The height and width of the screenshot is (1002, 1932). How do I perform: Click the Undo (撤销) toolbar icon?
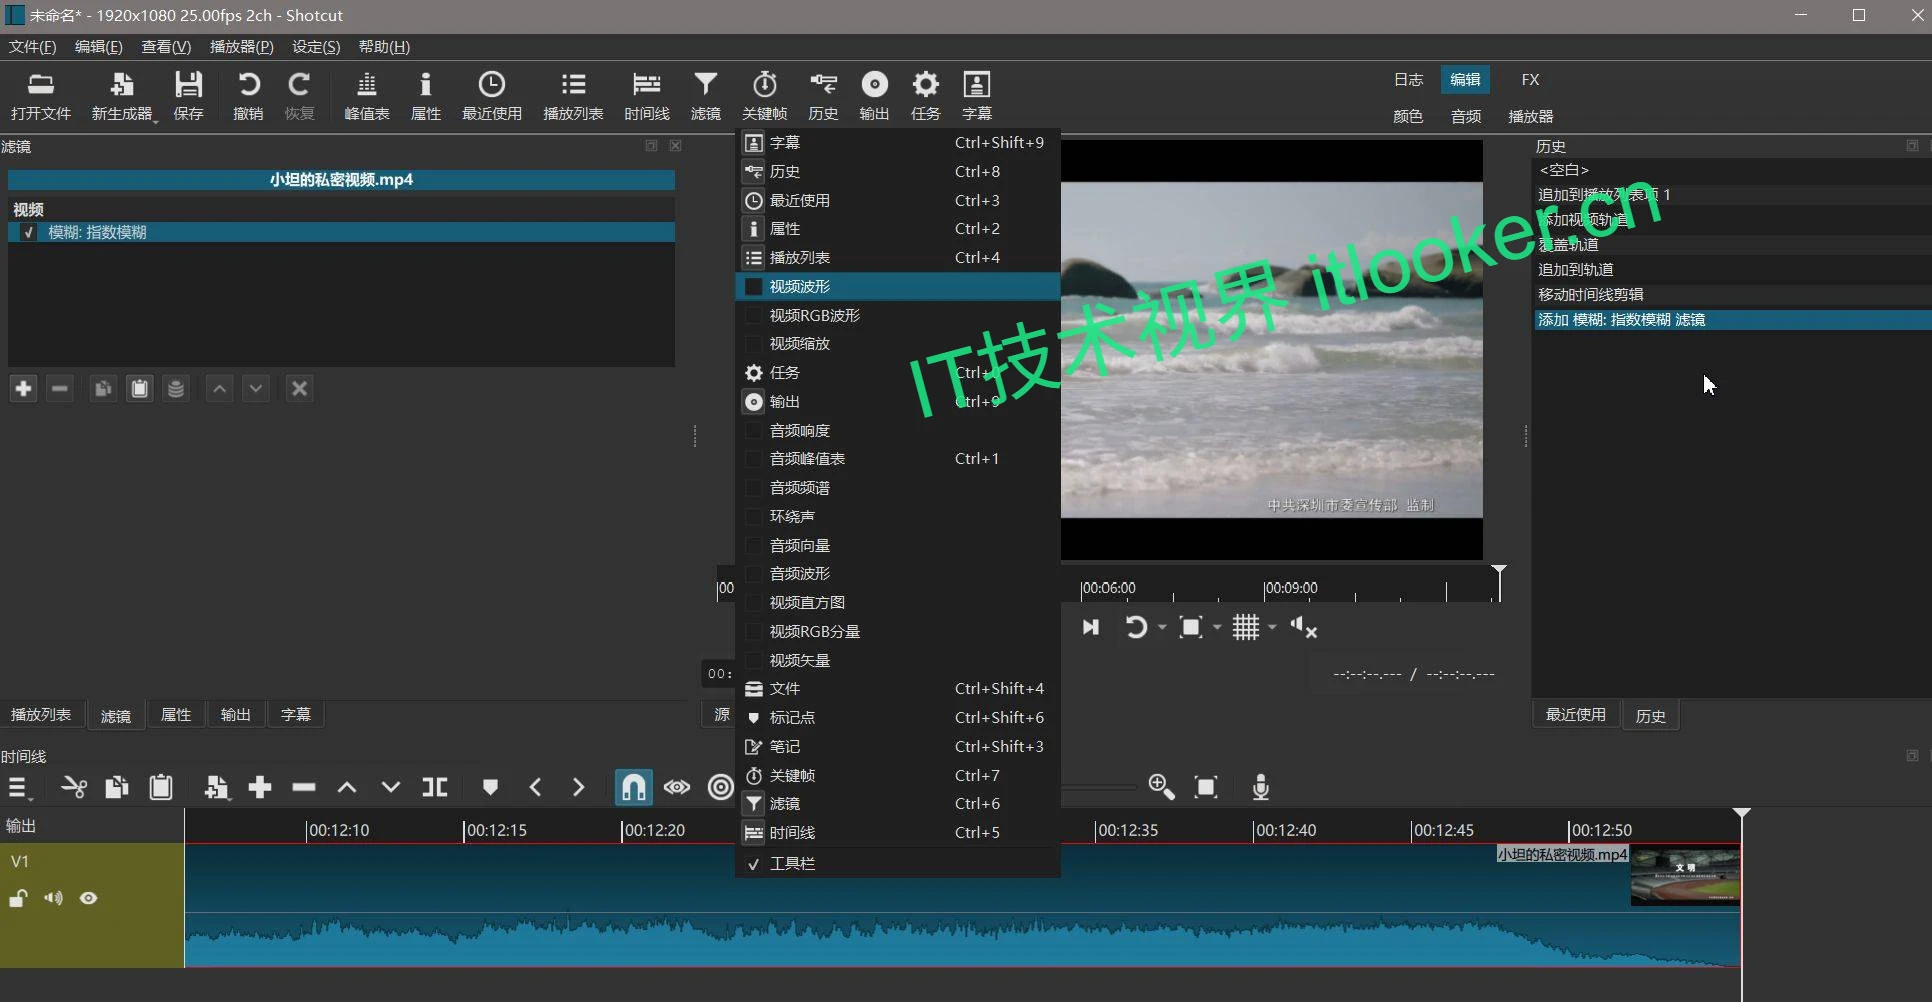pos(248,96)
